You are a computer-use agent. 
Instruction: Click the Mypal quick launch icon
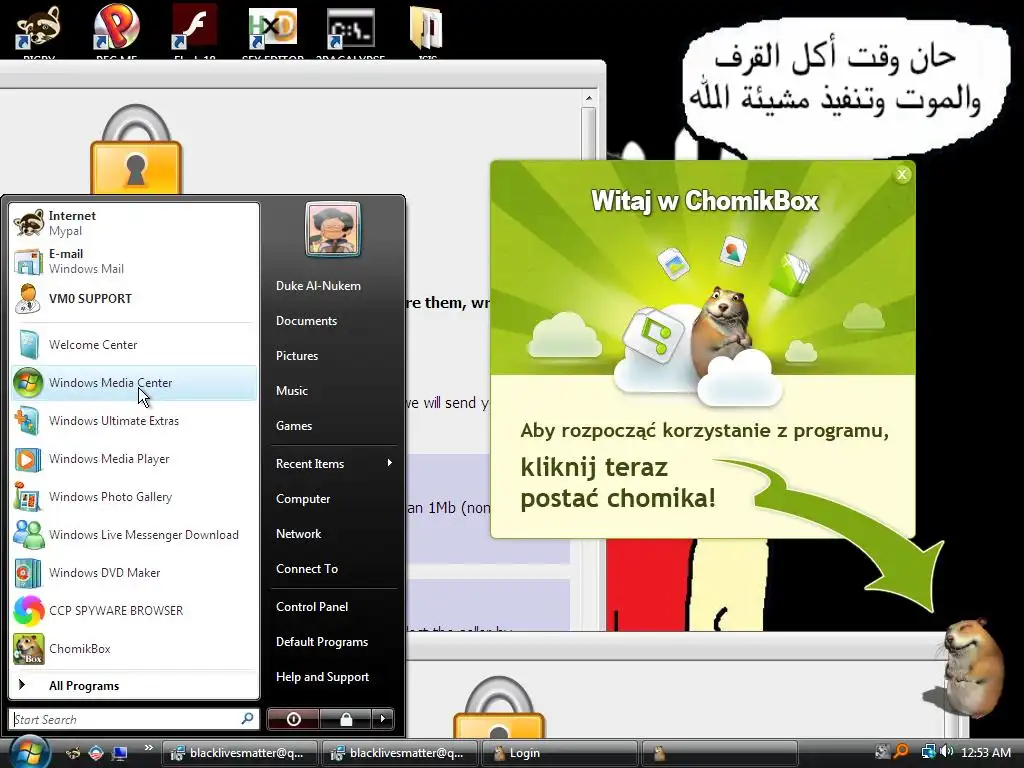72,753
